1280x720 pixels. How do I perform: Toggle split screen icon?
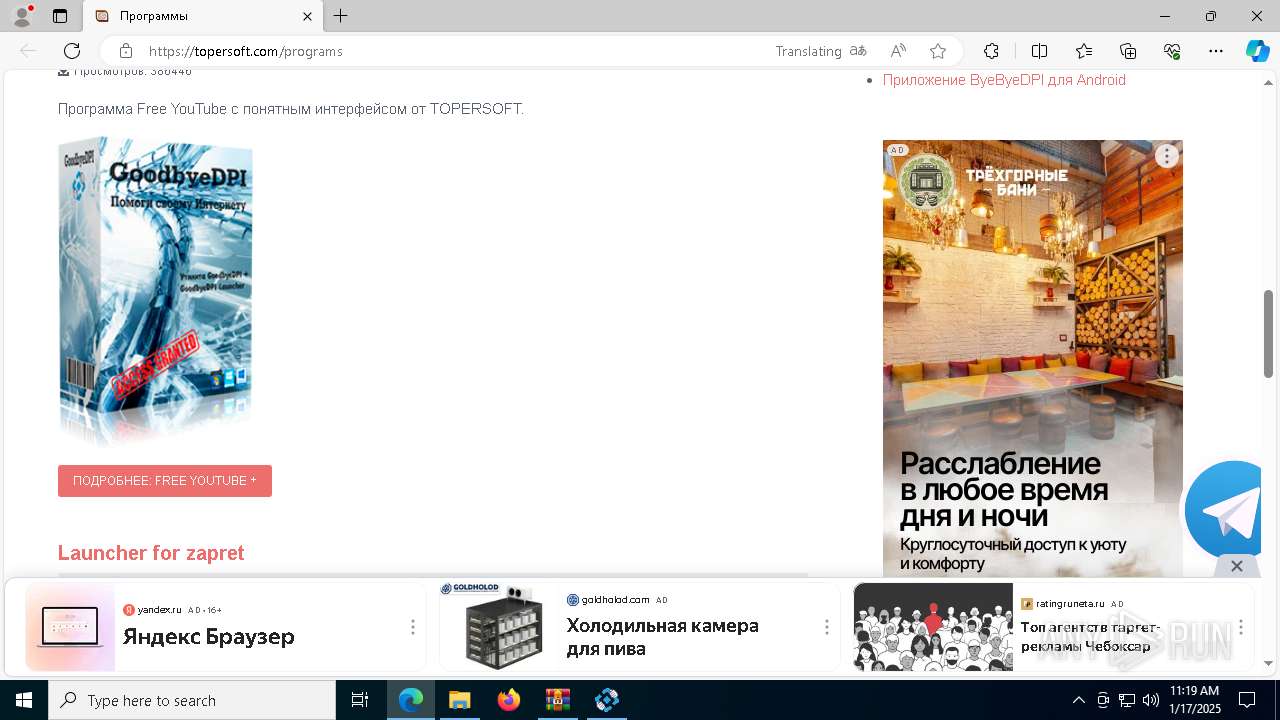click(1039, 51)
